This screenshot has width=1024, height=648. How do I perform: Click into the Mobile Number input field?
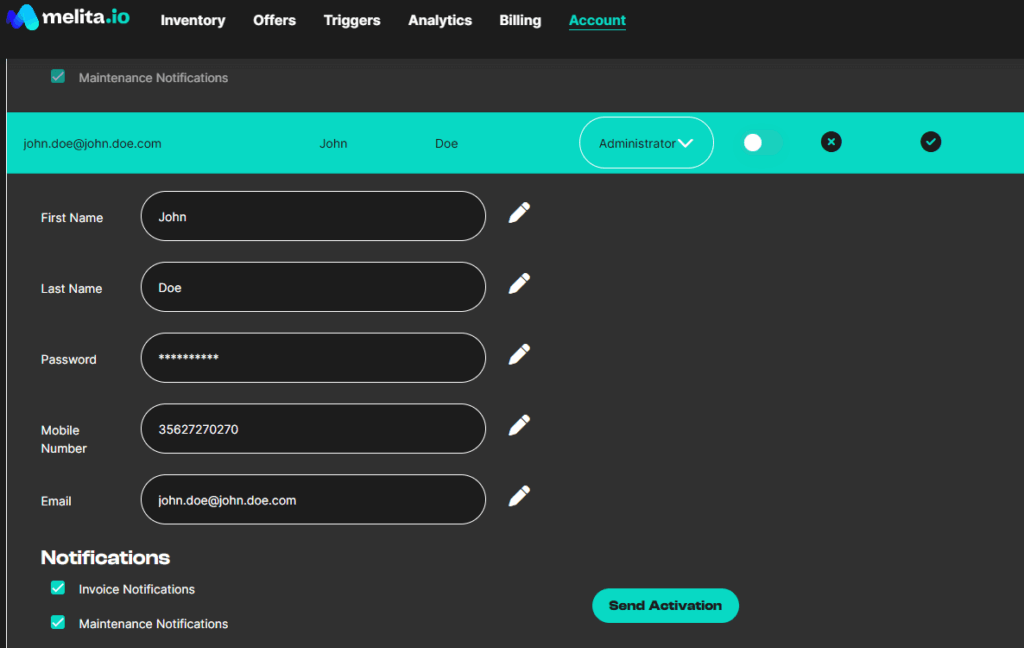point(313,429)
